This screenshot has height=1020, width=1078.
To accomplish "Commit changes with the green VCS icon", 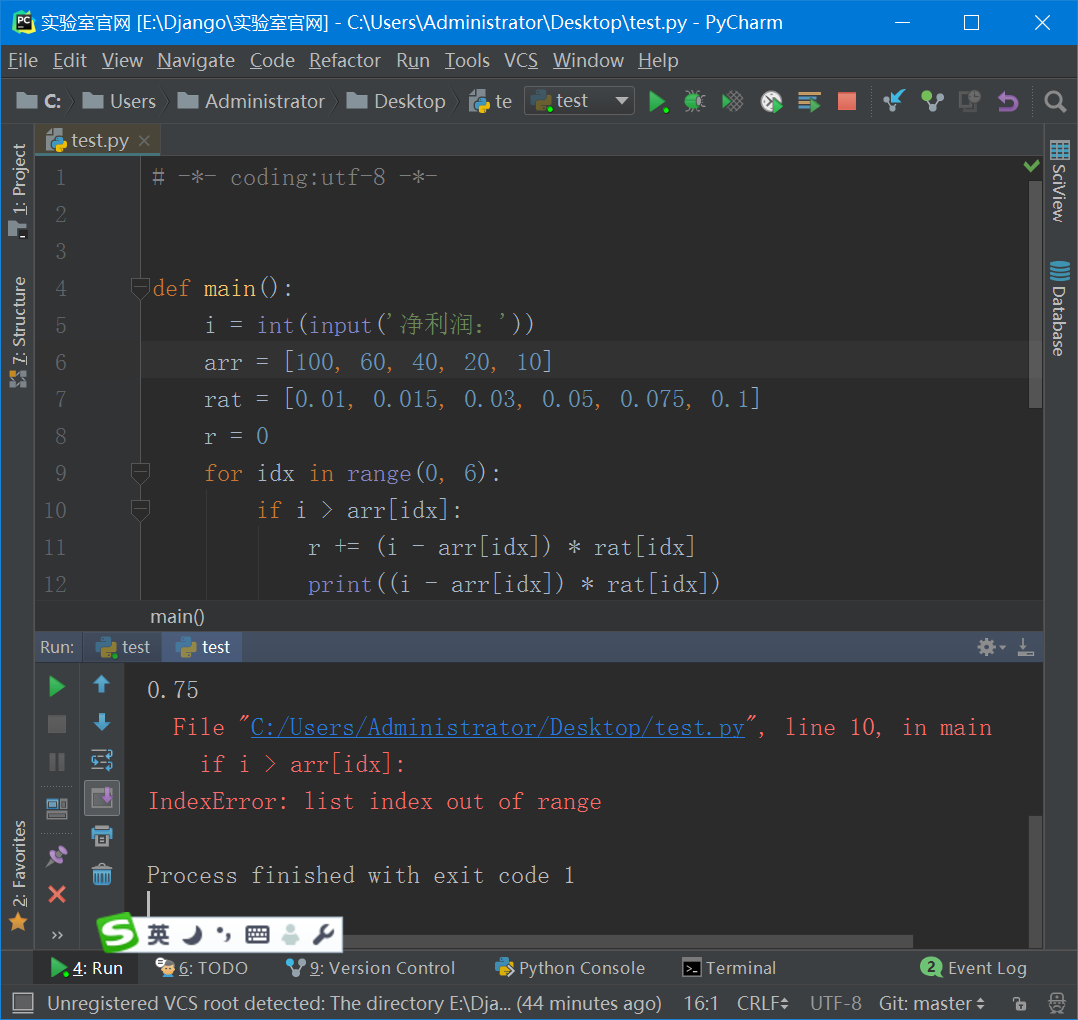I will (x=932, y=102).
